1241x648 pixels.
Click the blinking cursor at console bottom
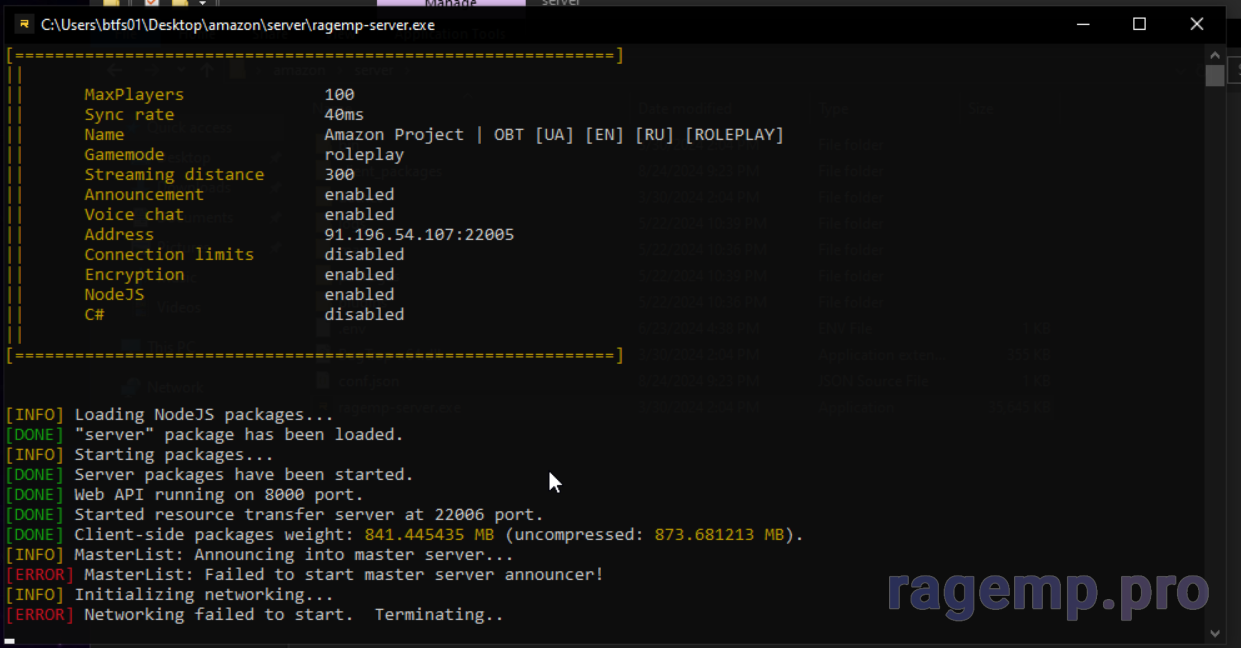[10, 641]
